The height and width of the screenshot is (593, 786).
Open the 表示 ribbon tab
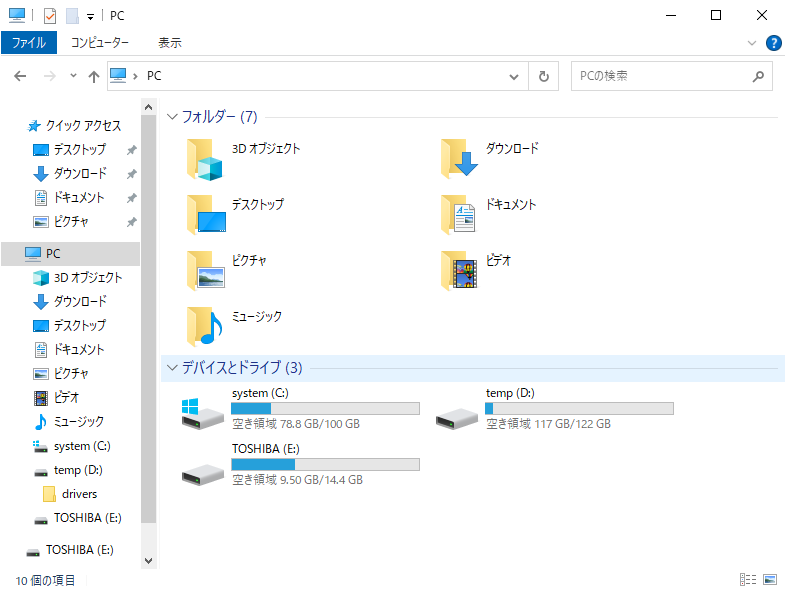170,43
